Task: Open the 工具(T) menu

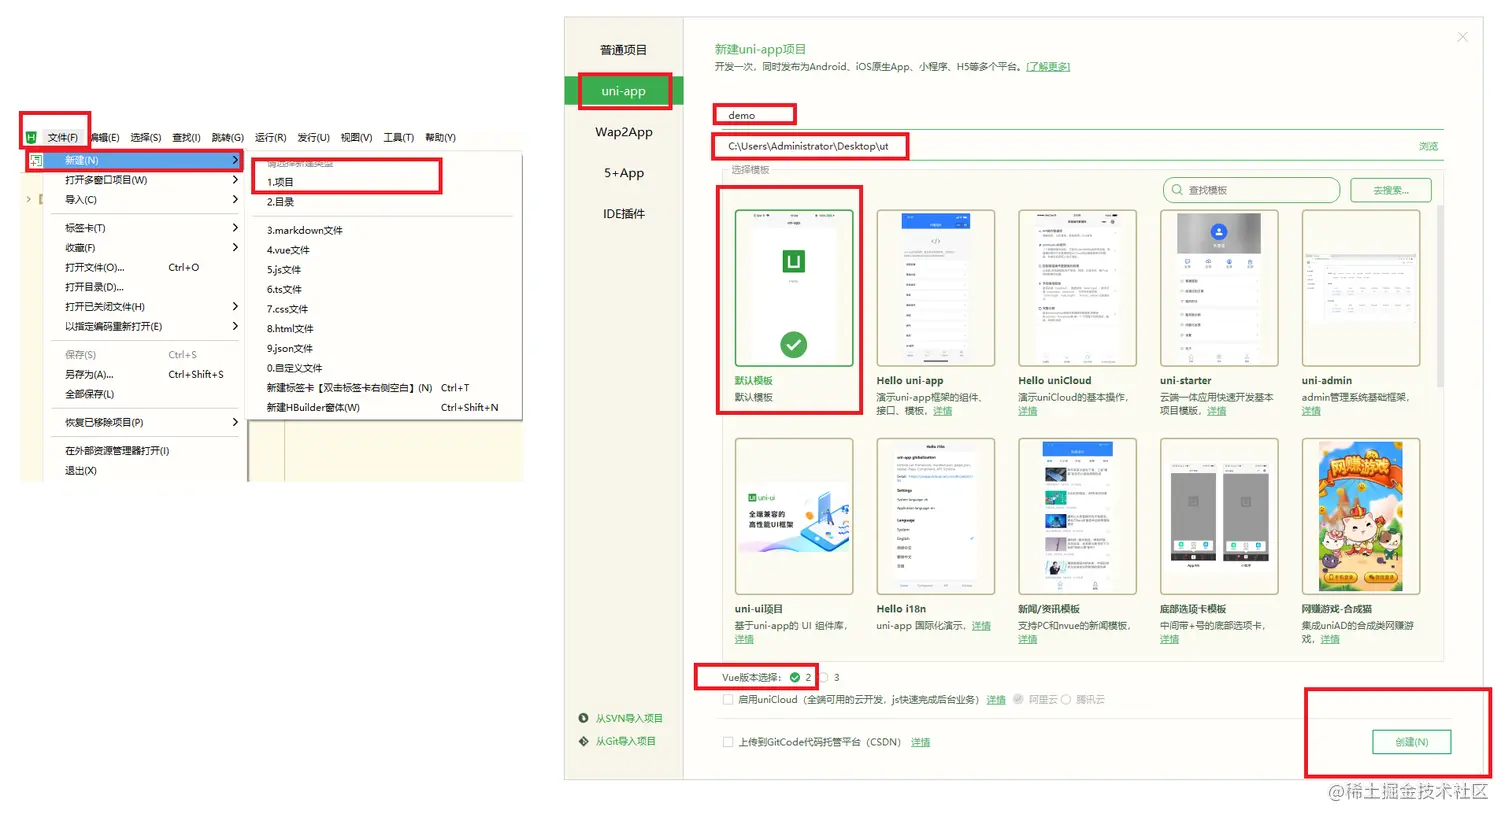Action: 398,138
